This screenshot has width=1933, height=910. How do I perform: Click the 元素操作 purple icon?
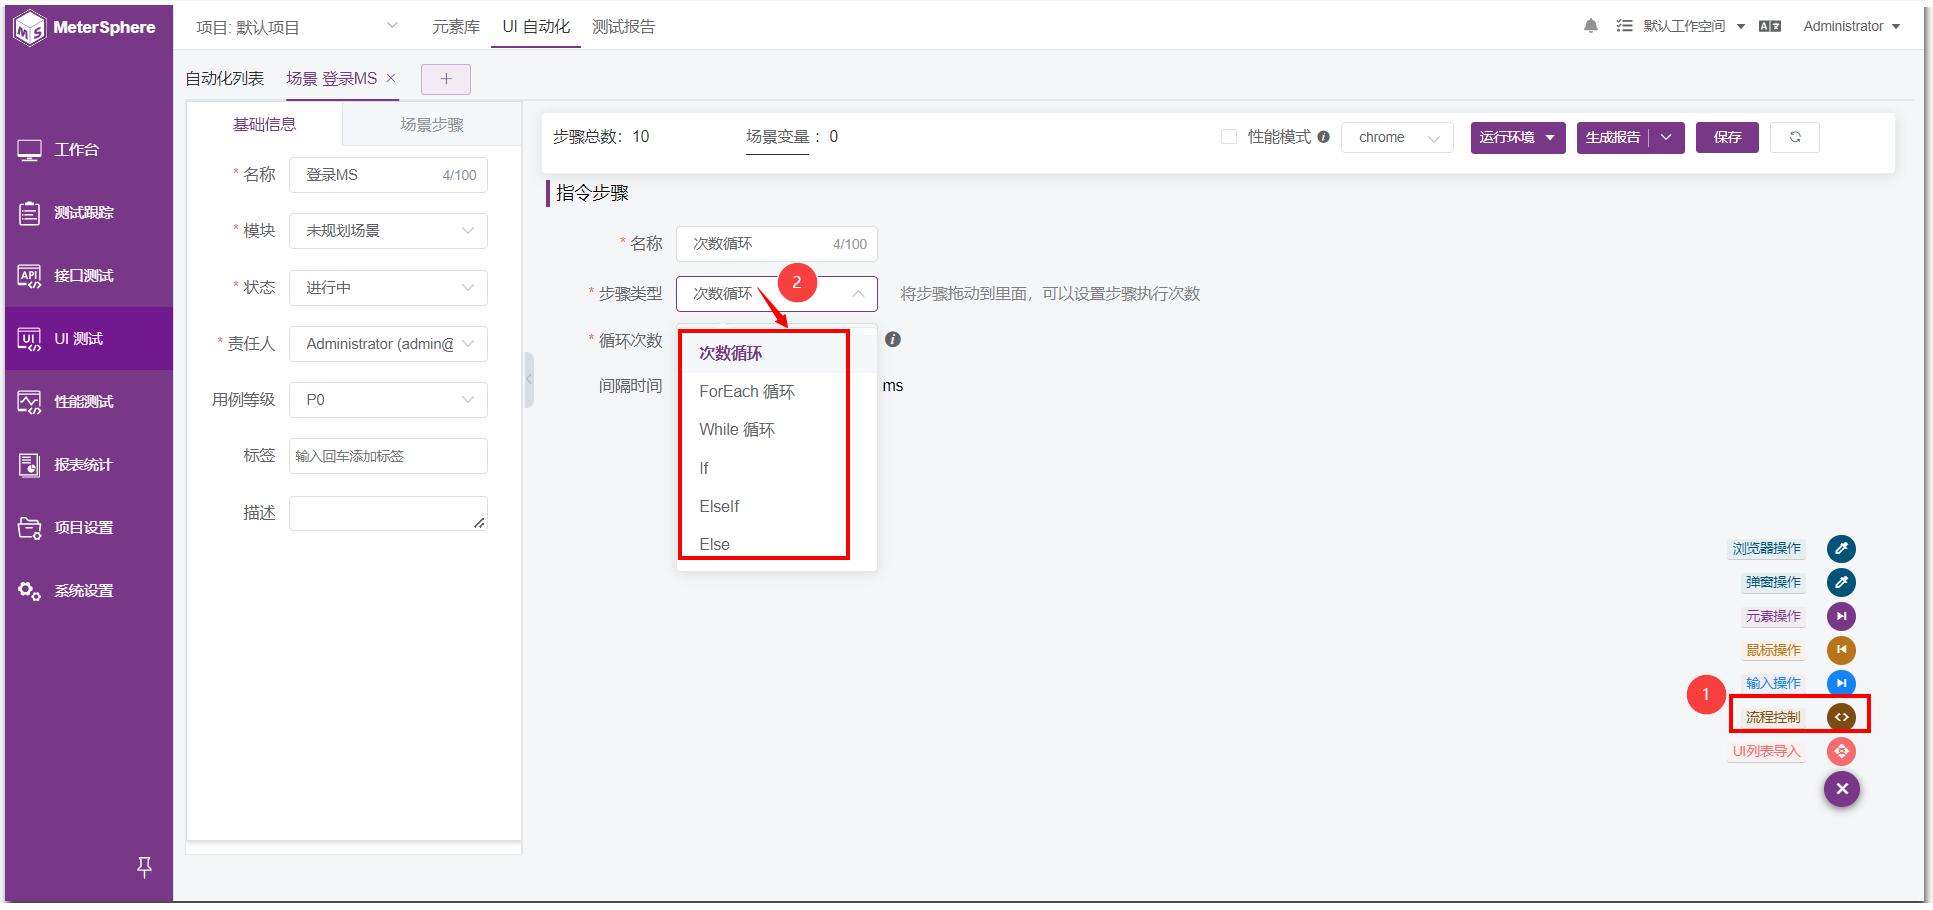coord(1841,616)
